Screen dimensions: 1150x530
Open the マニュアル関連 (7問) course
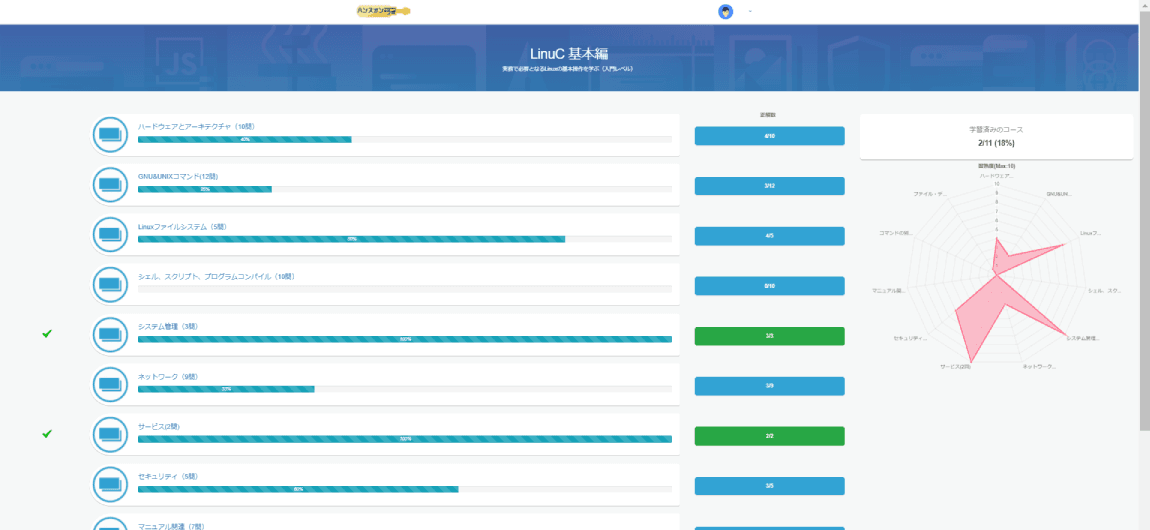coord(171,526)
